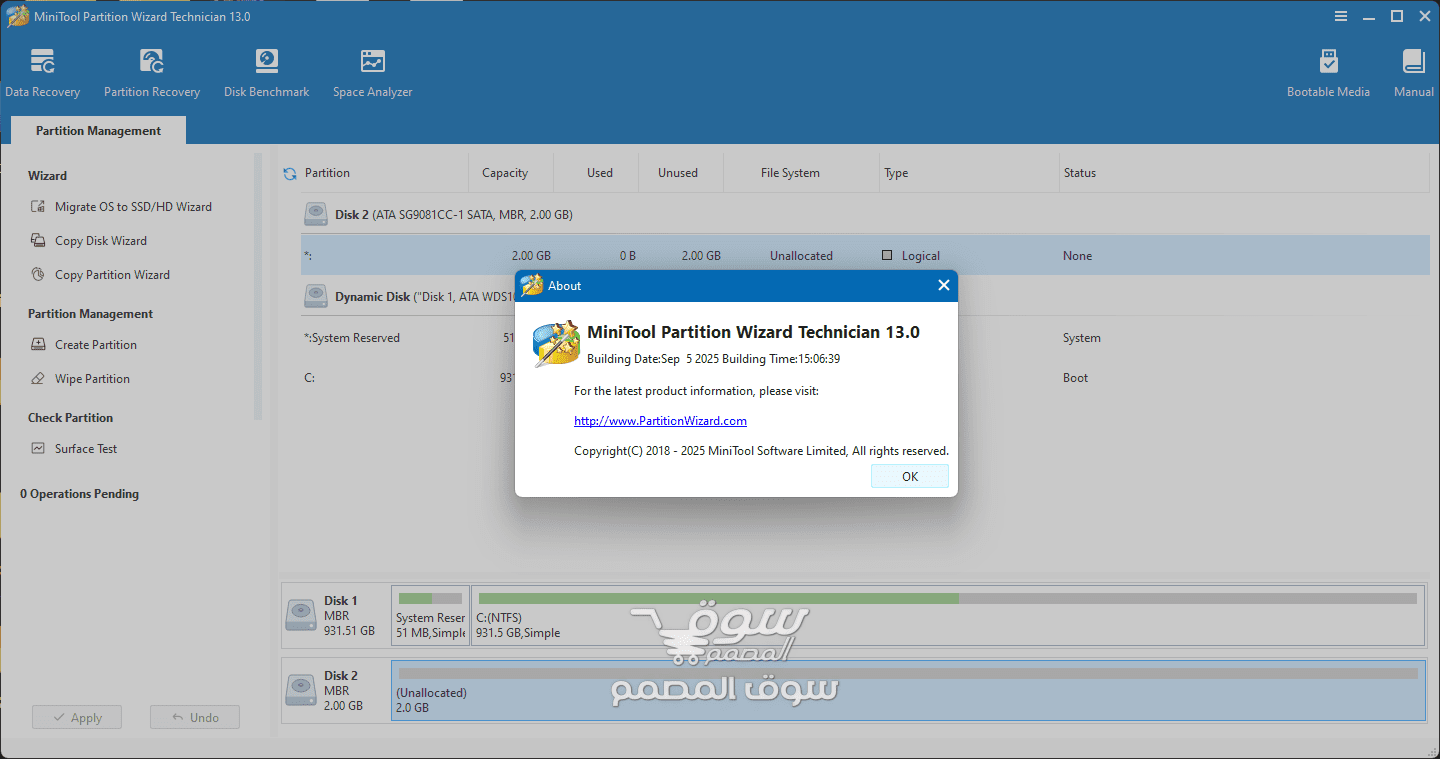This screenshot has height=759, width=1440.
Task: Open the Manual
Action: 1412,70
